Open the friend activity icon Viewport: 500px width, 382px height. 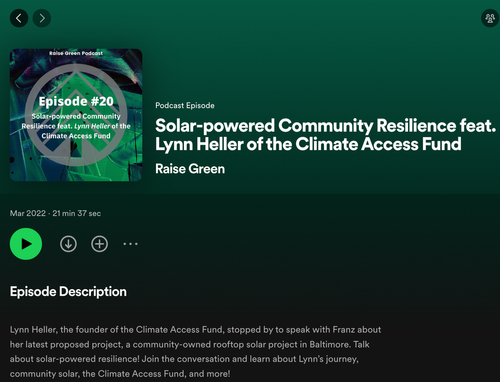490,18
